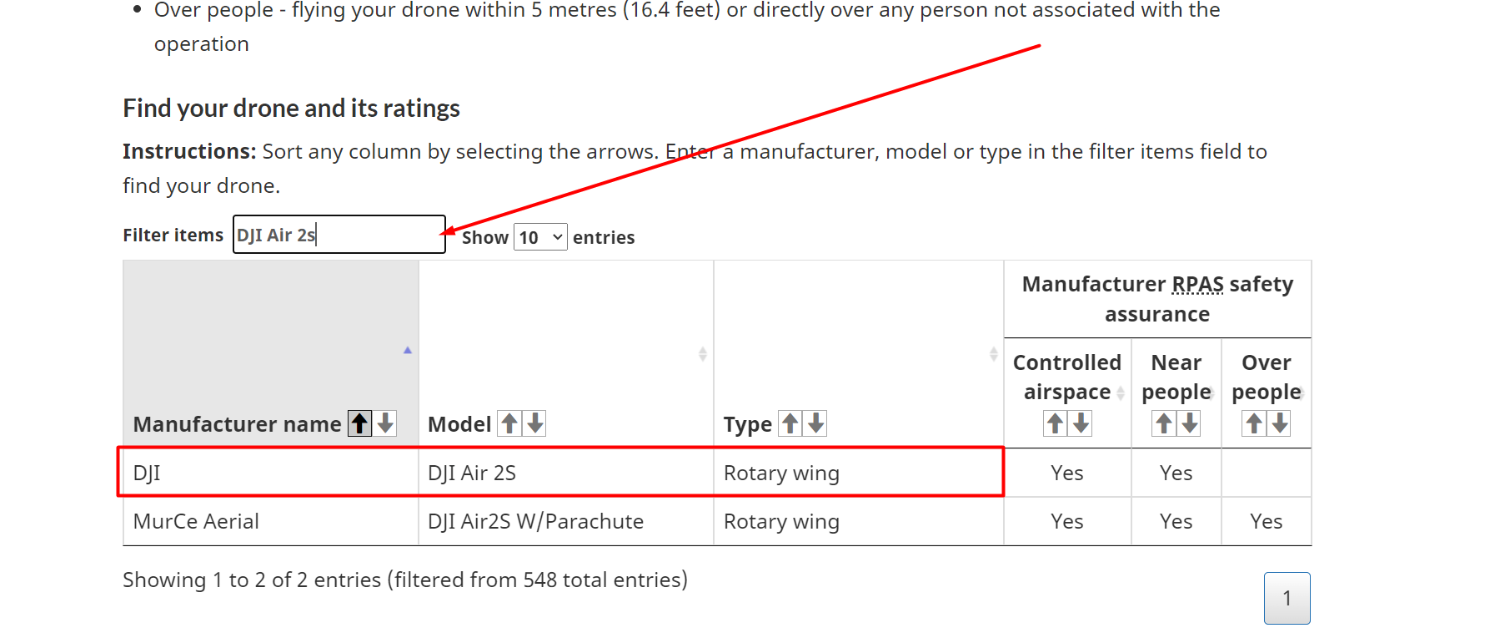
Task: Open the Show entries dropdown
Action: (540, 237)
